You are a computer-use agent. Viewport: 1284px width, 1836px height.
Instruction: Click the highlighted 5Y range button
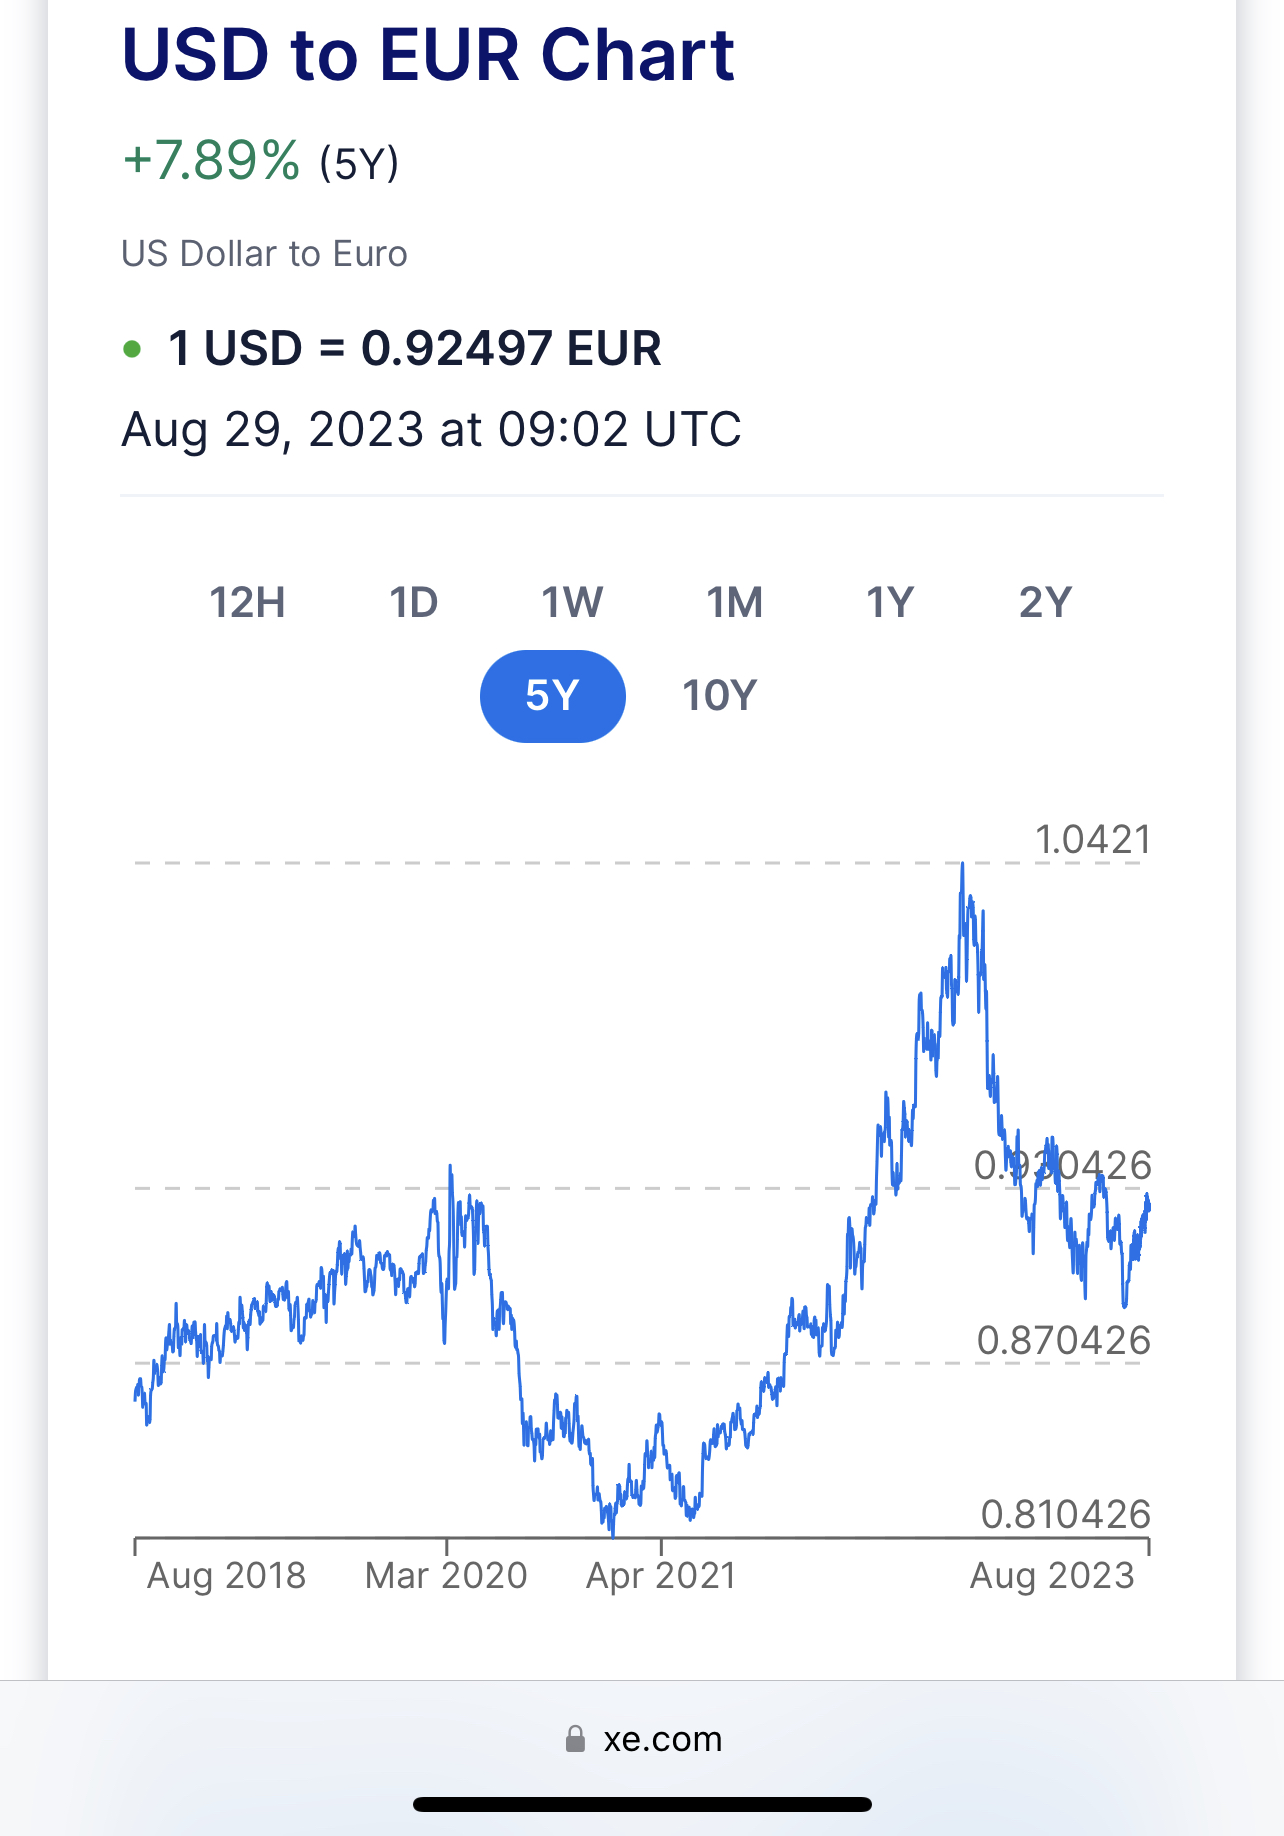[552, 696]
